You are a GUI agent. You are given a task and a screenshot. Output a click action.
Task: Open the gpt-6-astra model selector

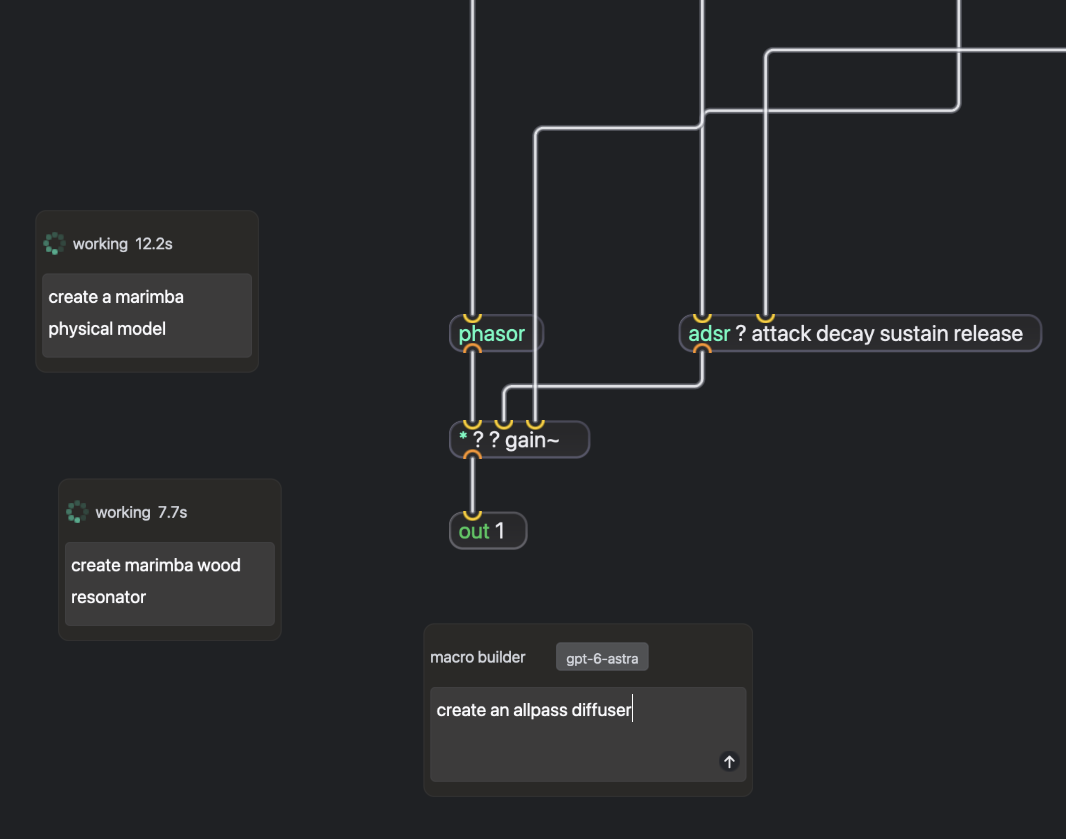[x=602, y=657]
